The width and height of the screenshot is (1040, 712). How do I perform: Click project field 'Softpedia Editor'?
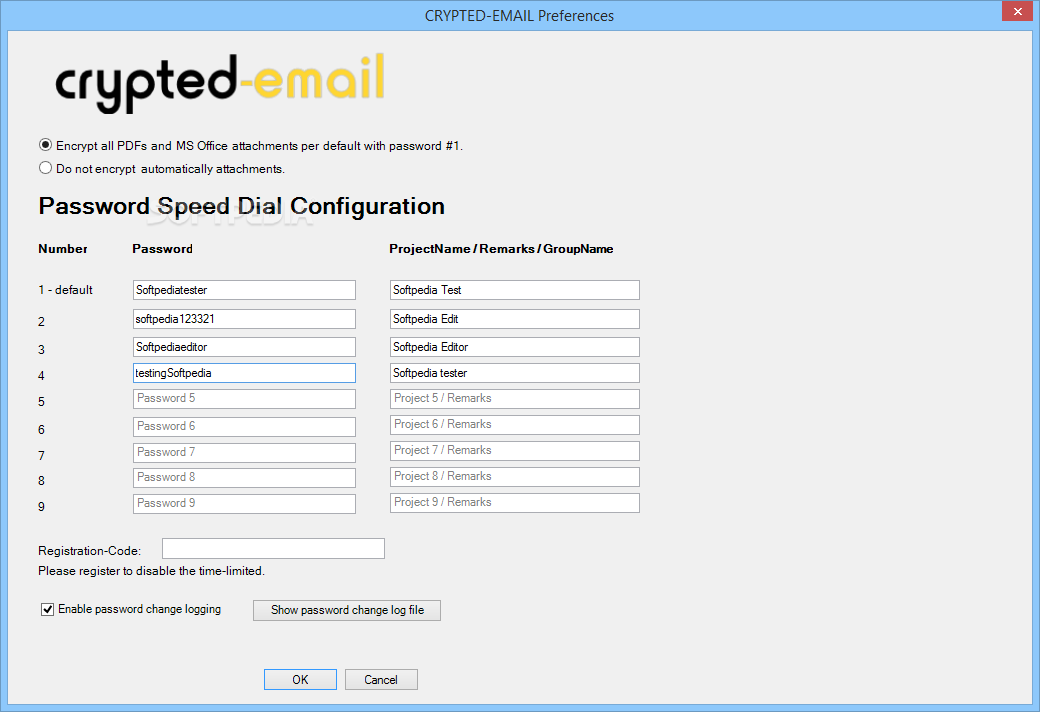[515, 347]
